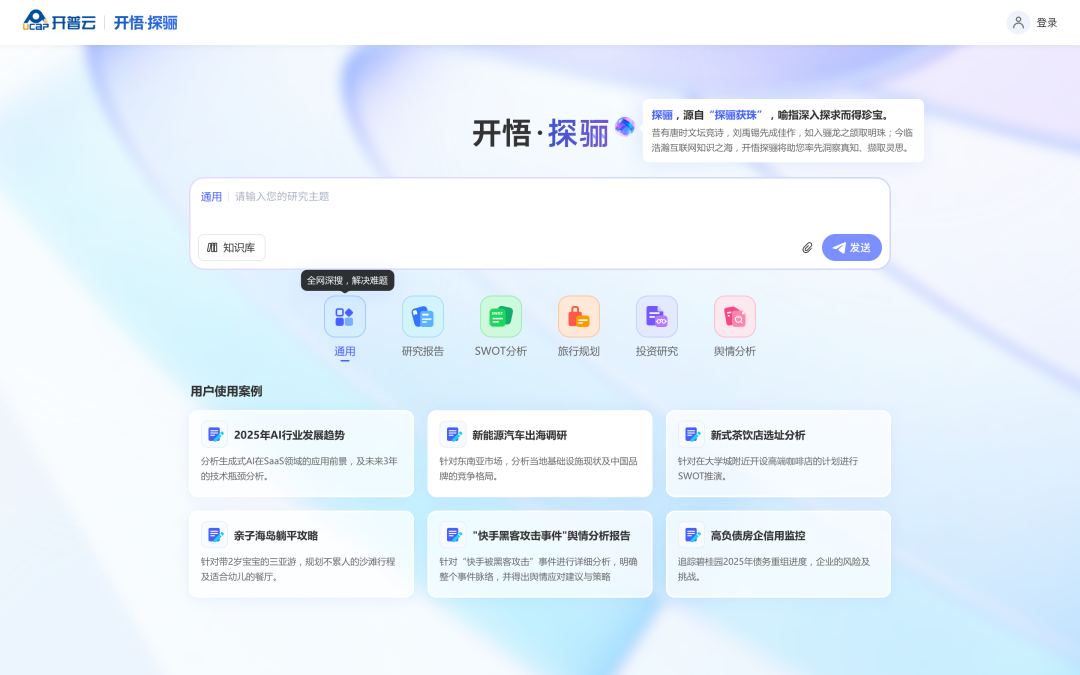Click the paperclip attachment icon

807,248
